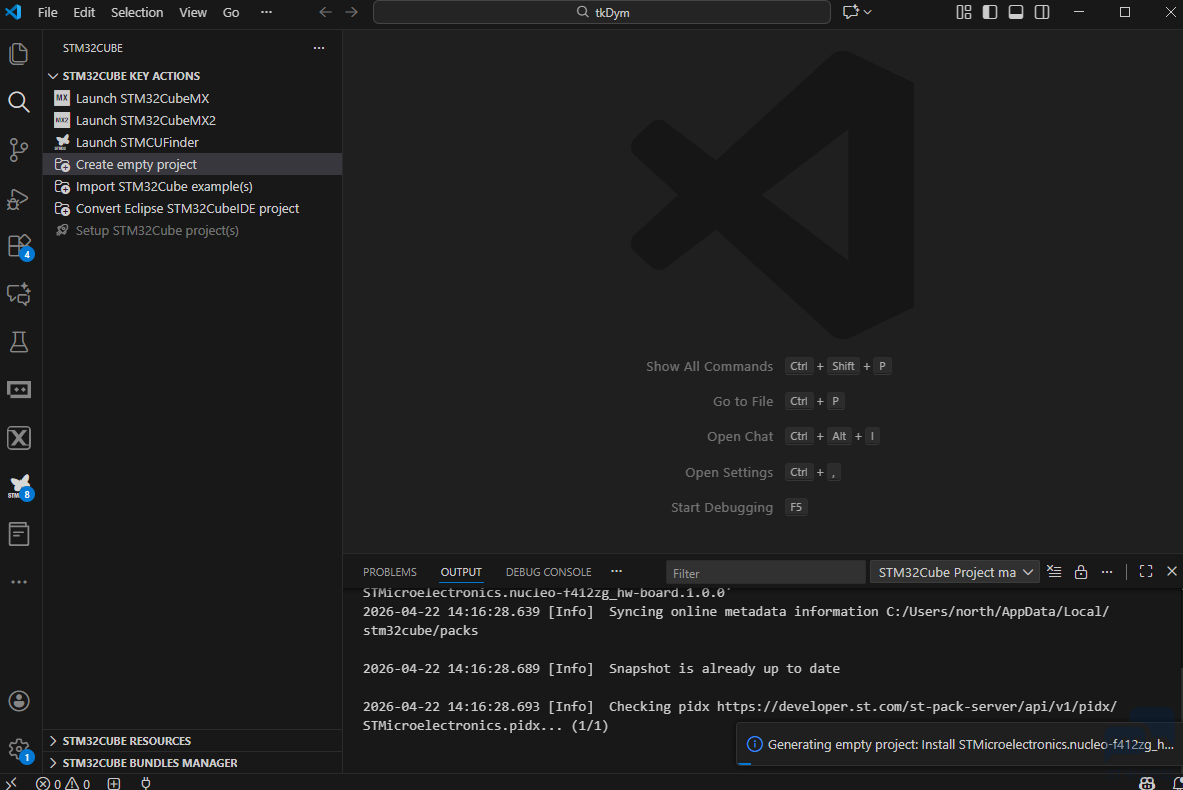Open the Source Control view
The height and width of the screenshot is (790, 1183).
[19, 150]
